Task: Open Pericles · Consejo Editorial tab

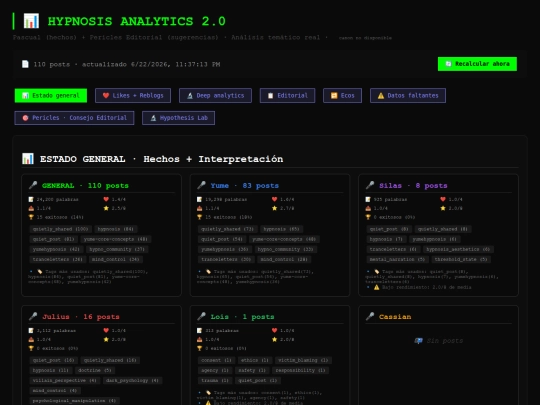Action: click(74, 118)
